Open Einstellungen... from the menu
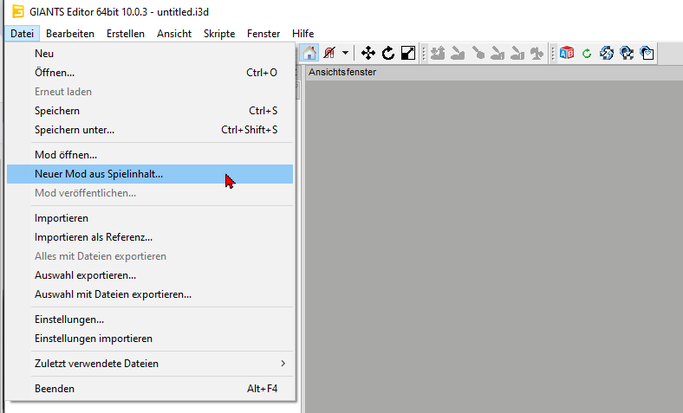683x413 pixels. point(150,320)
